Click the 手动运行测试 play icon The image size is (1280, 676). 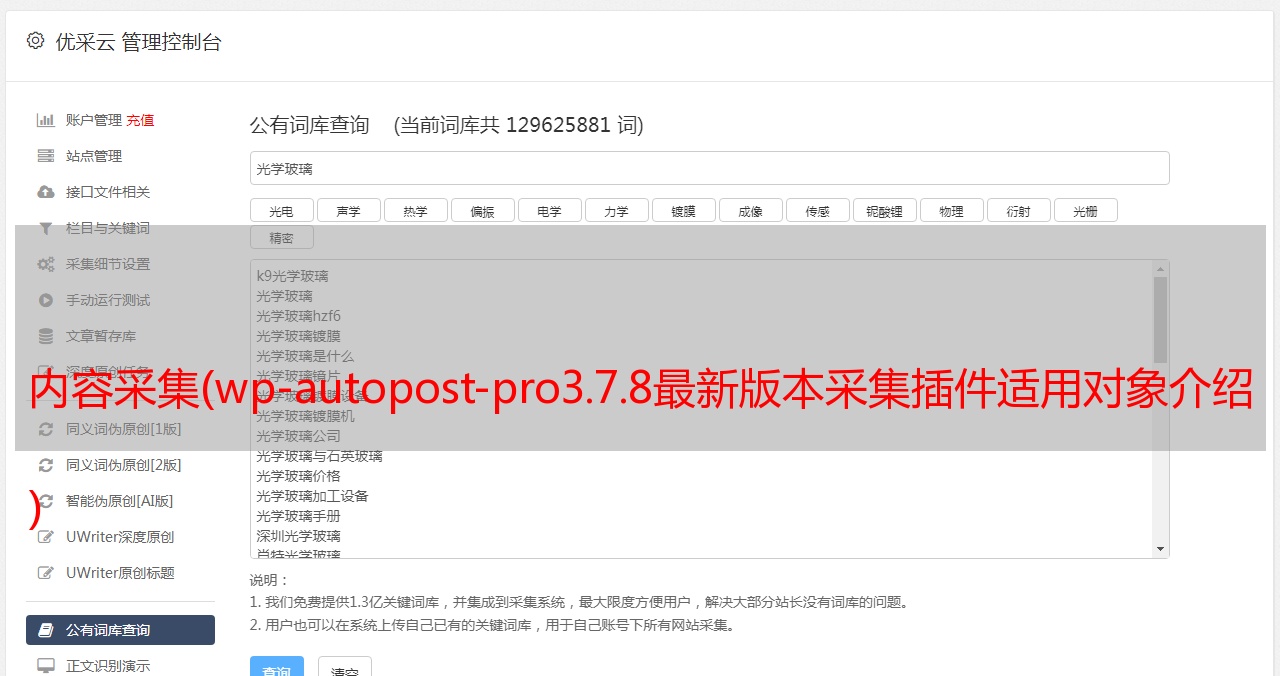(x=46, y=300)
